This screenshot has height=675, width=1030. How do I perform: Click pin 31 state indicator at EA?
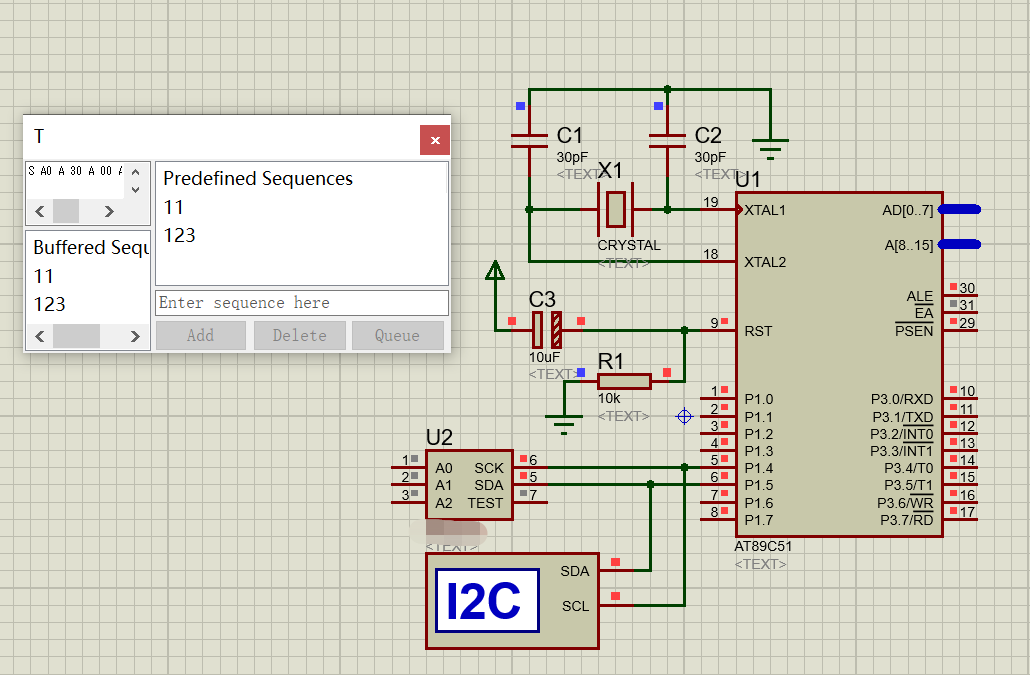(953, 304)
